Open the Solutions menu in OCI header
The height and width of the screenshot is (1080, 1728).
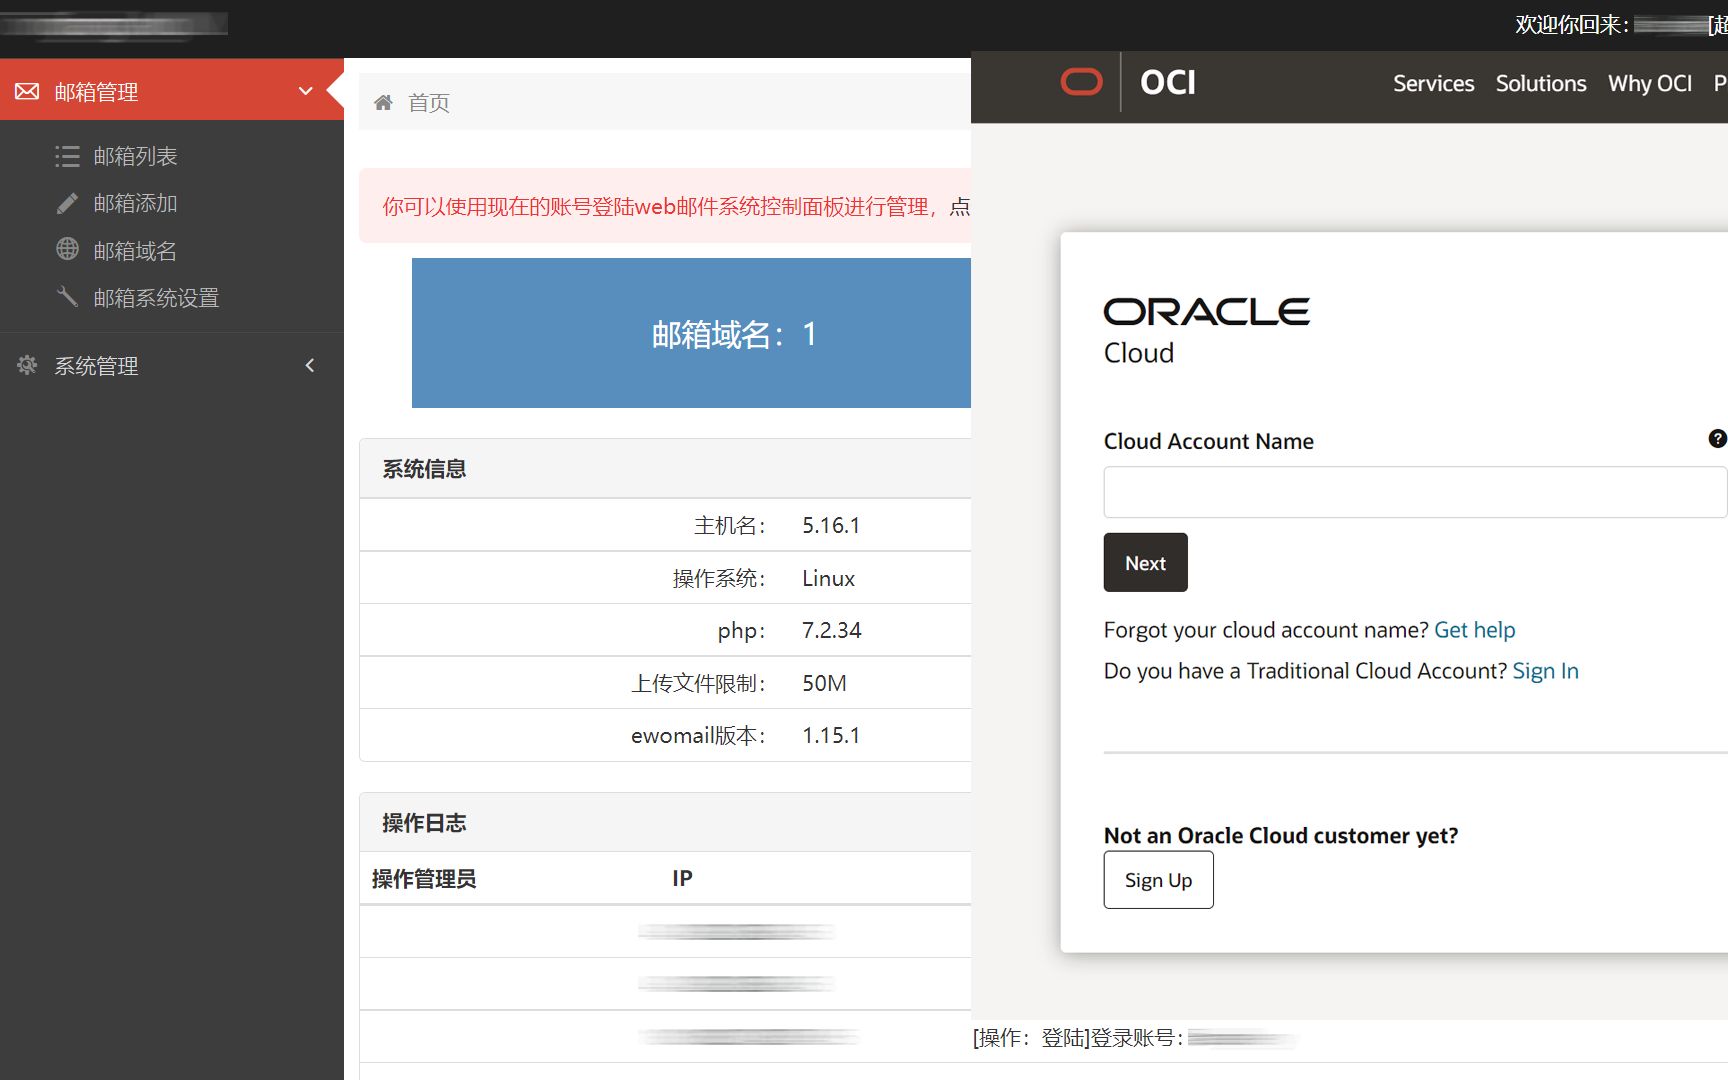[1541, 84]
